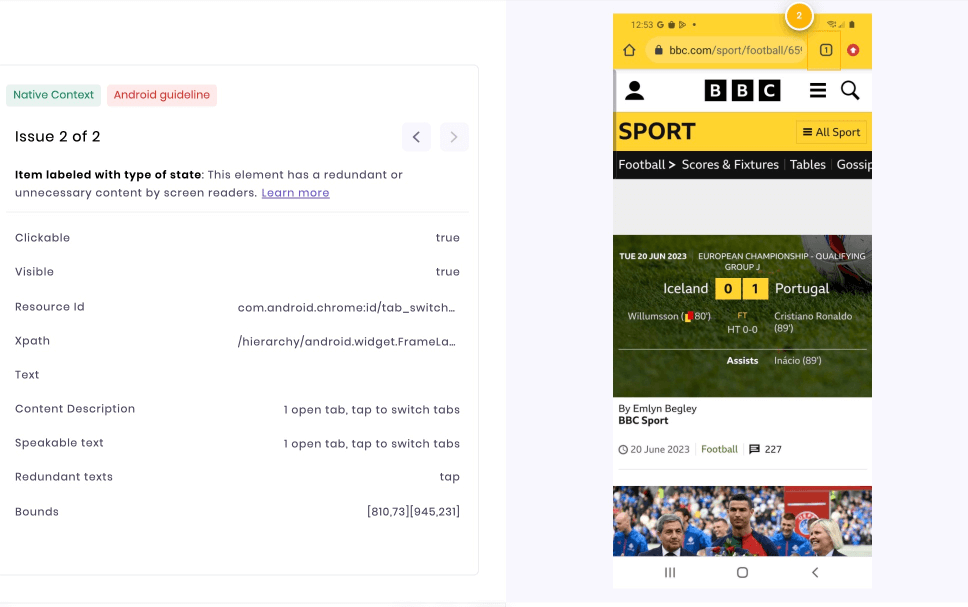Tap the Ronaldo article photo
968x607 pixels.
[x=742, y=521]
